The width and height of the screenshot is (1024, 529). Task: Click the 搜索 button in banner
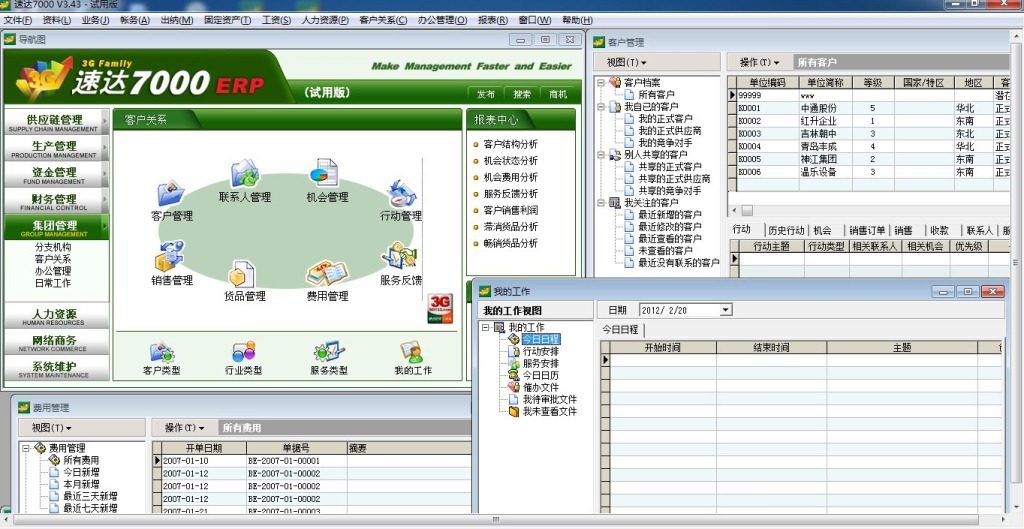[522, 94]
